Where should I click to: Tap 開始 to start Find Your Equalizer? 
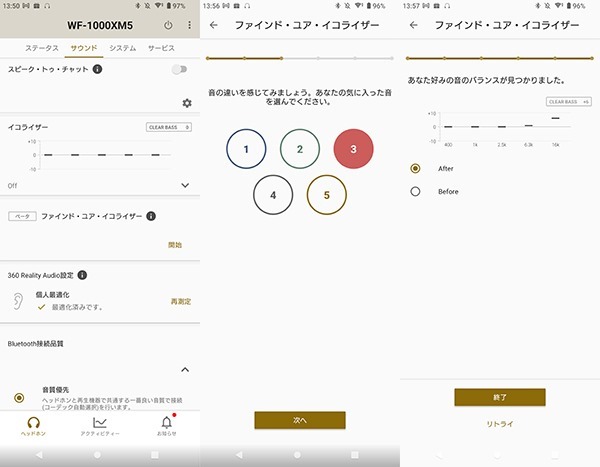pyautogui.click(x=175, y=245)
